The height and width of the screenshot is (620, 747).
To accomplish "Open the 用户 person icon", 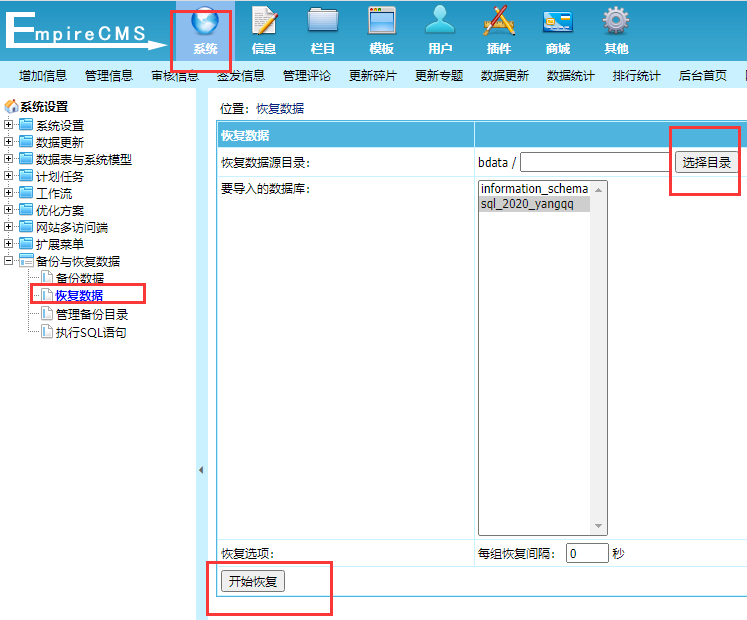I will tap(440, 21).
